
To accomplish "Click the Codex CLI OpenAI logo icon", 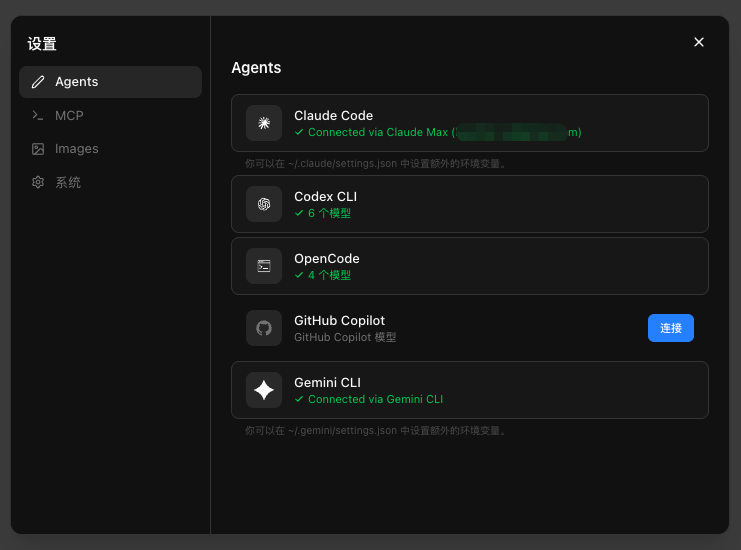I will pyautogui.click(x=264, y=204).
